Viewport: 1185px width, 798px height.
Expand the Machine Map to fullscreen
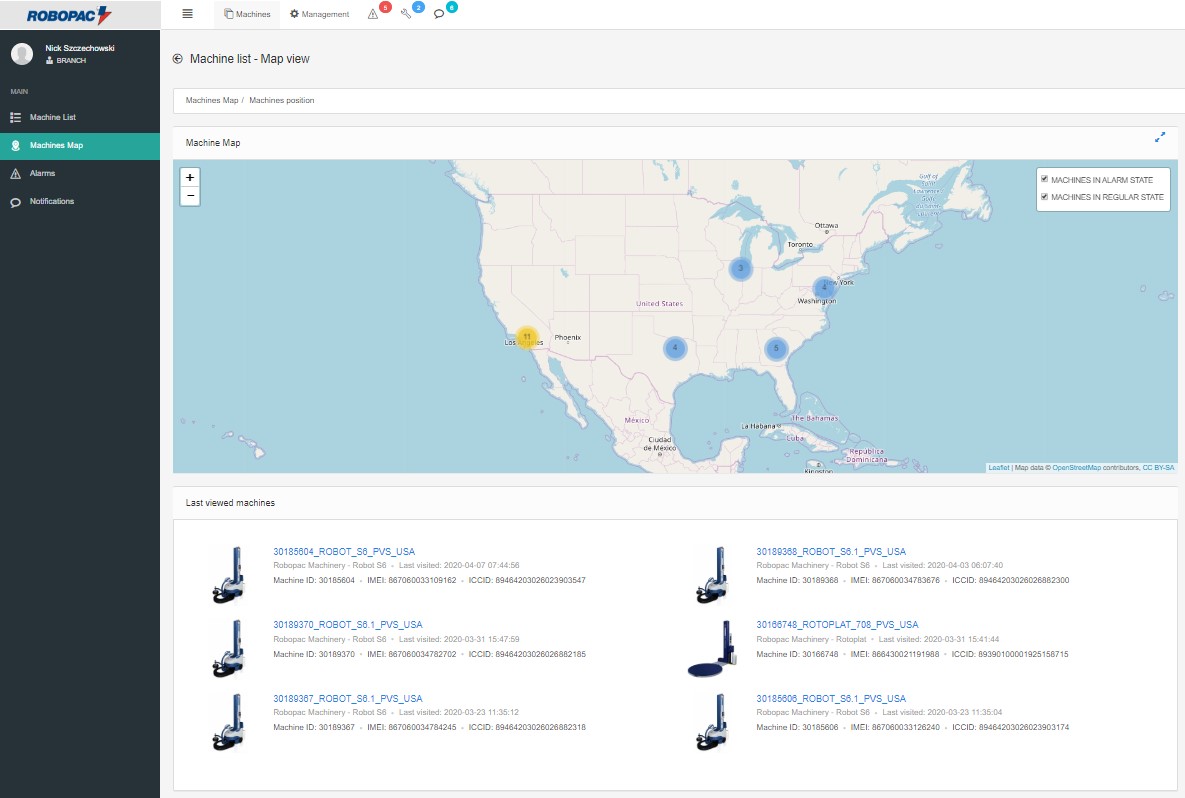(1160, 137)
